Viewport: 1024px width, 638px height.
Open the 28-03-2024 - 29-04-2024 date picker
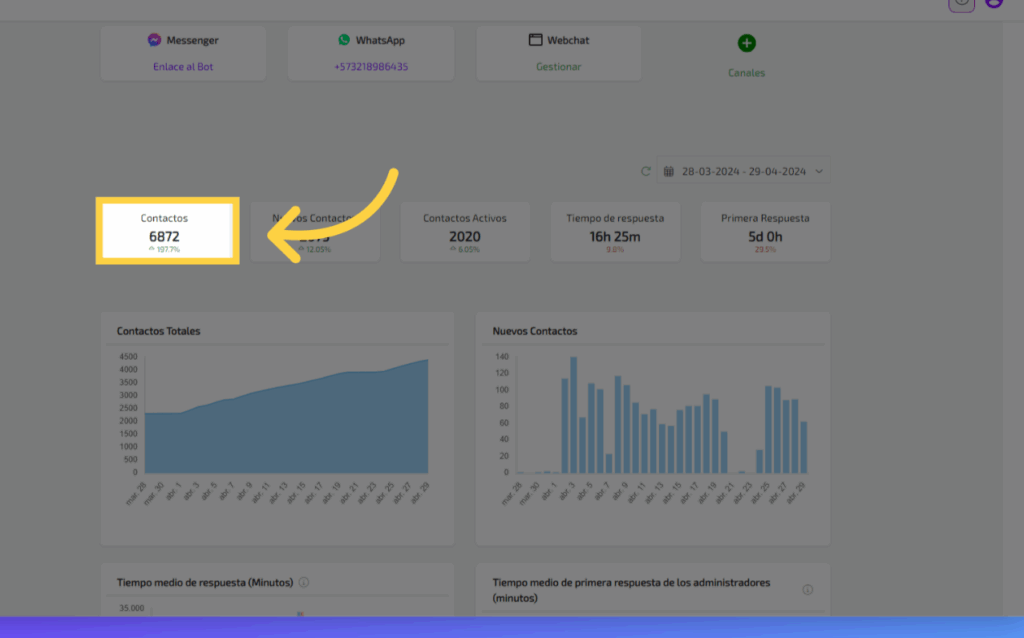(743, 171)
